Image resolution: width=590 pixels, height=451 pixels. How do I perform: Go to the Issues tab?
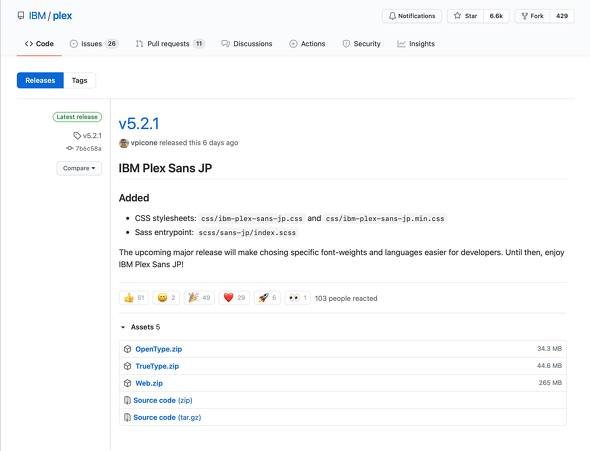94,44
